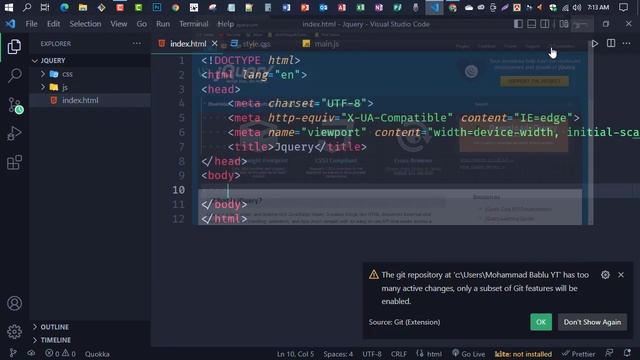The width and height of the screenshot is (640, 360).
Task: Run the file with the play icon
Action: (x=595, y=43)
